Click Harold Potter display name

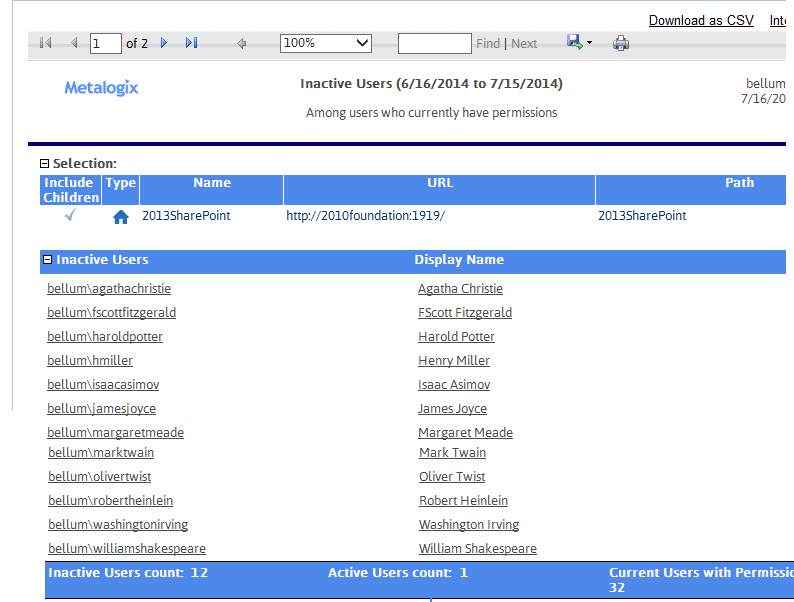456,337
